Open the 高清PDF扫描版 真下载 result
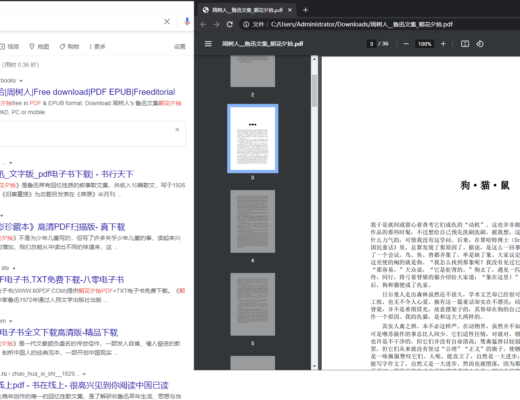520x400 pixels. [63, 227]
